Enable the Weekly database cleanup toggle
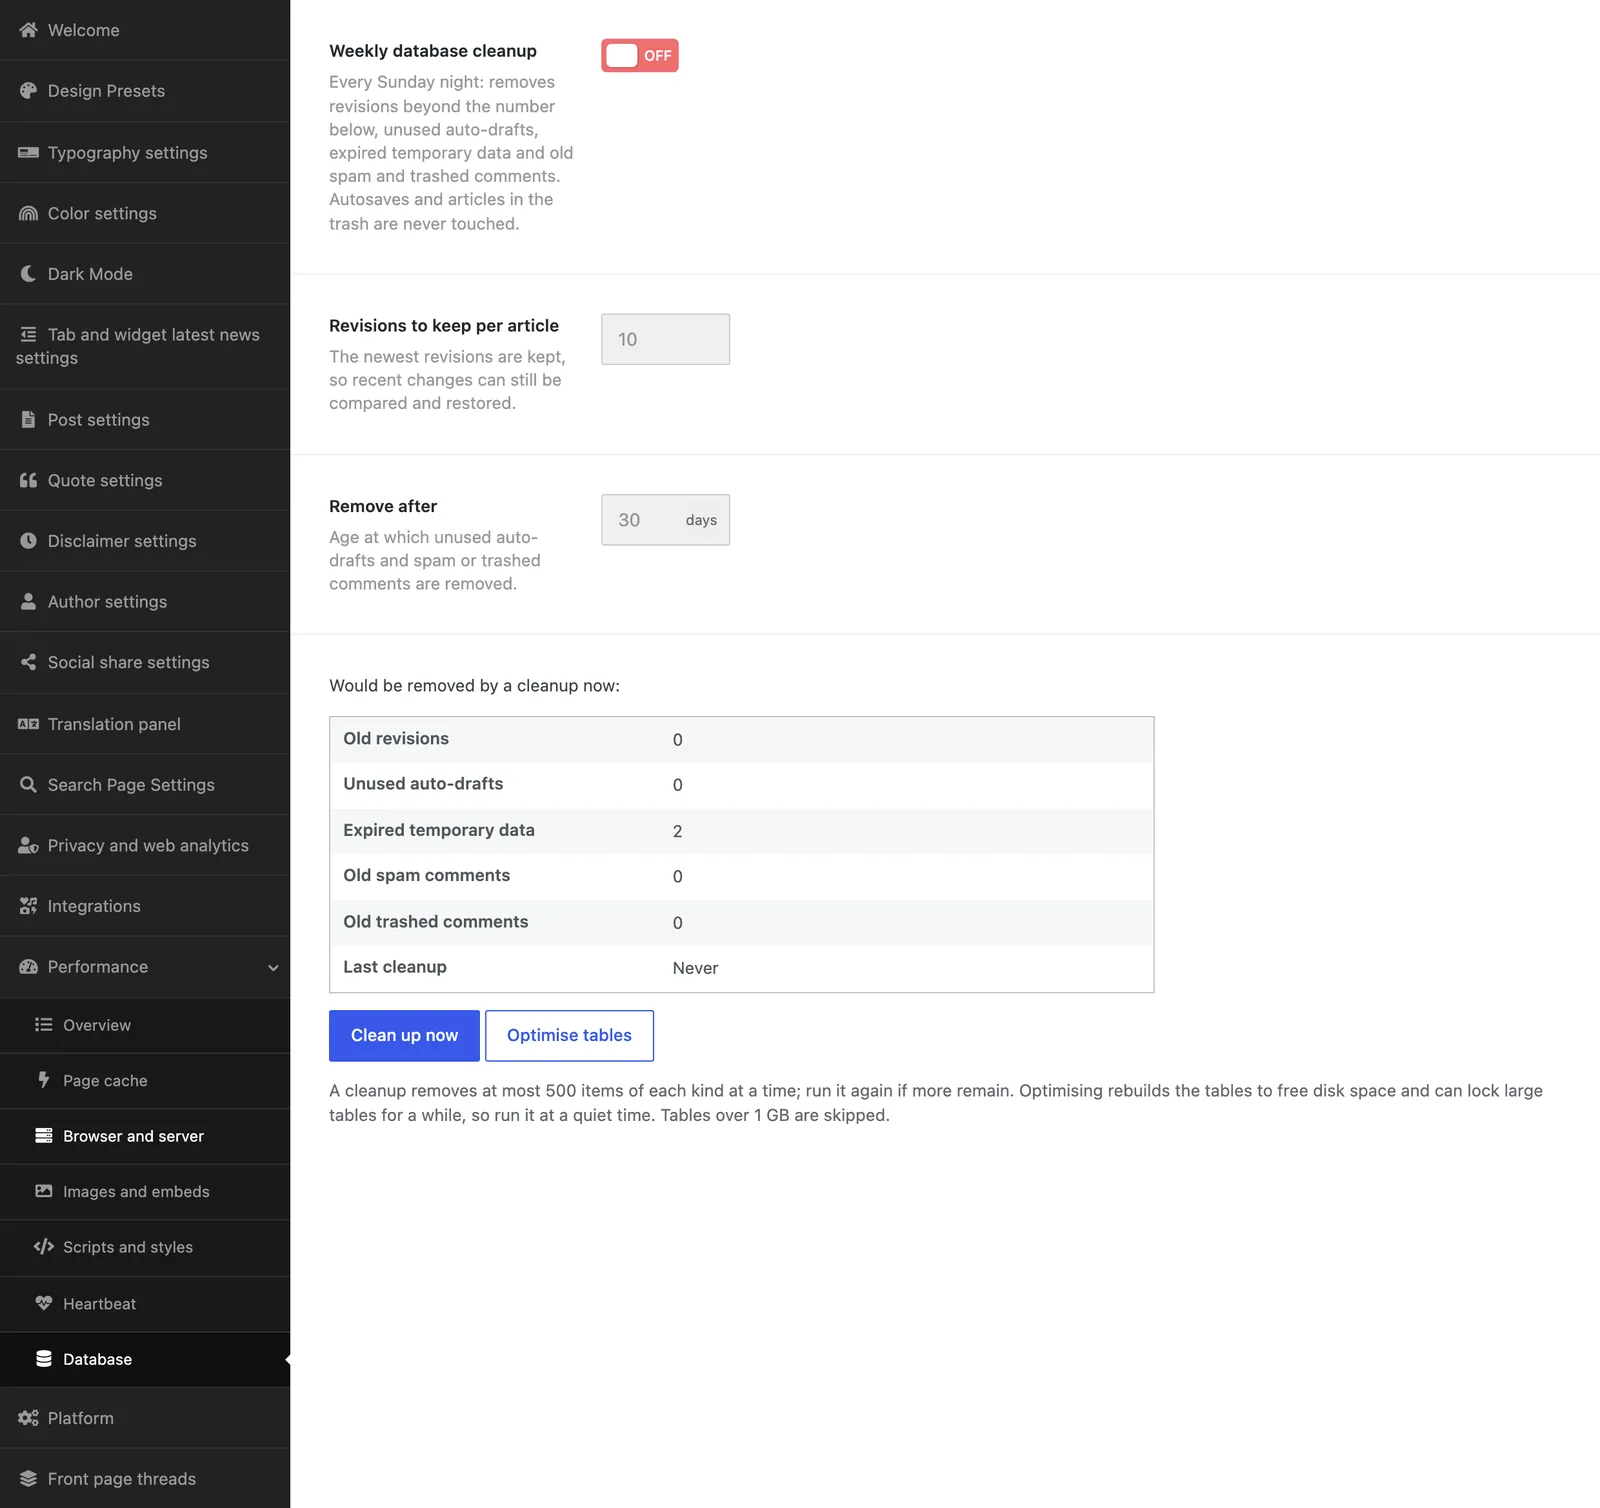The height and width of the screenshot is (1508, 1600). [640, 56]
